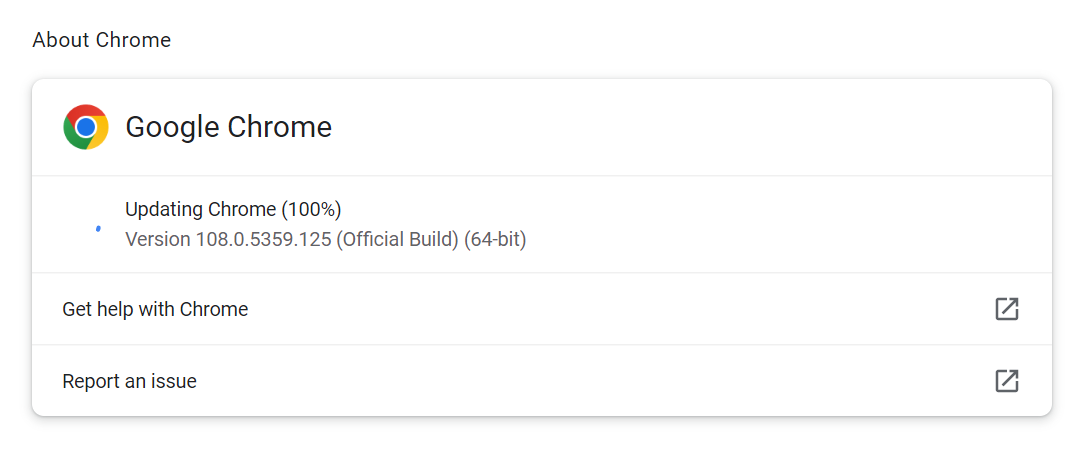
Task: Open the Get help with Chrome link
Action: pos(155,309)
